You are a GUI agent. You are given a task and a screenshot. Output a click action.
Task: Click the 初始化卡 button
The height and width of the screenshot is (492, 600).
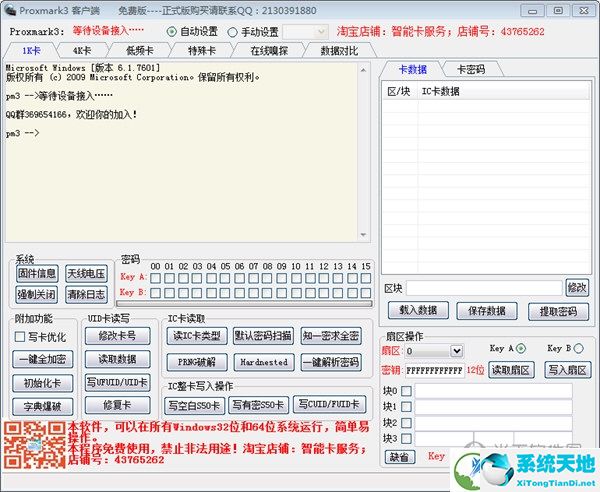click(42, 383)
